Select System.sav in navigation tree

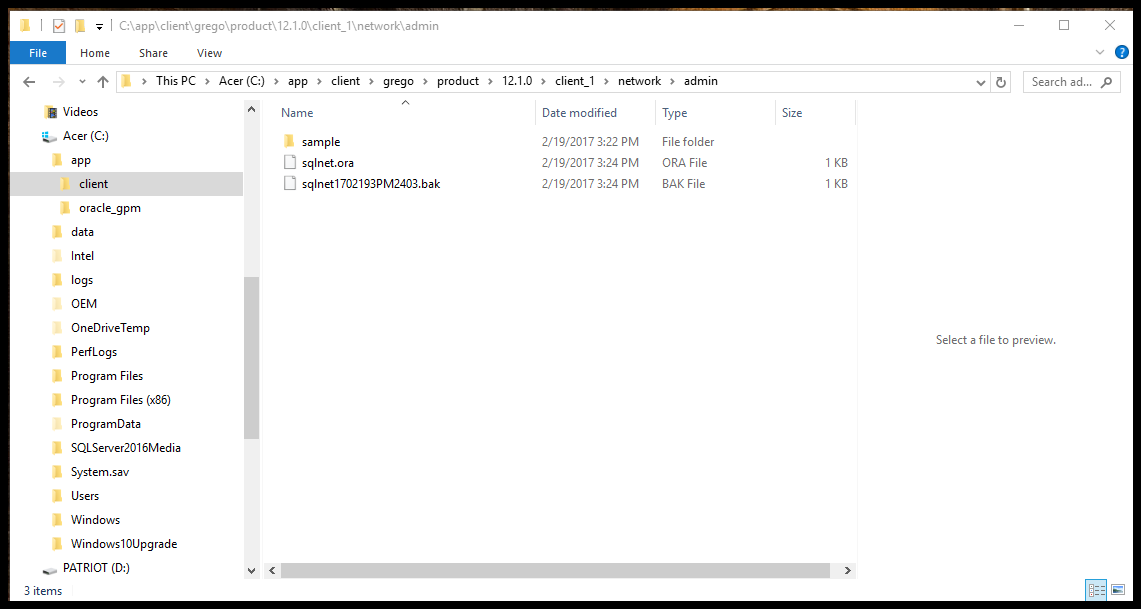(100, 472)
